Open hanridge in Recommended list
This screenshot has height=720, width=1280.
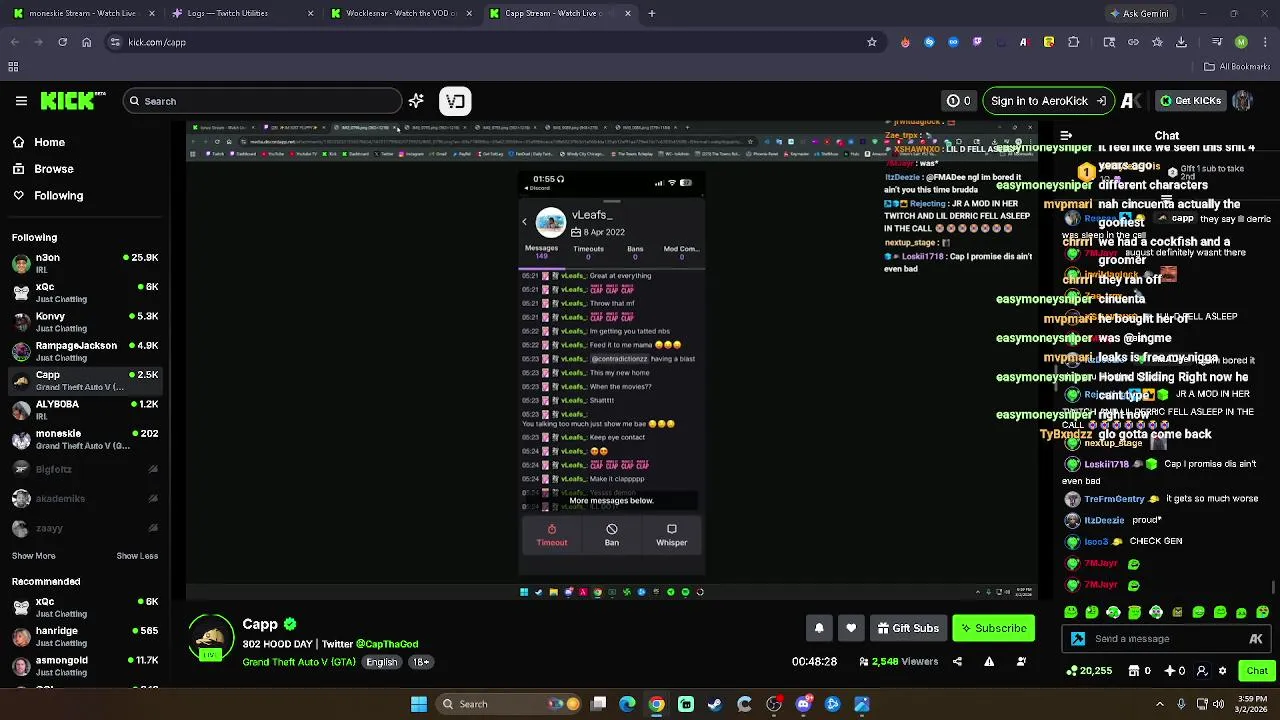coord(86,636)
